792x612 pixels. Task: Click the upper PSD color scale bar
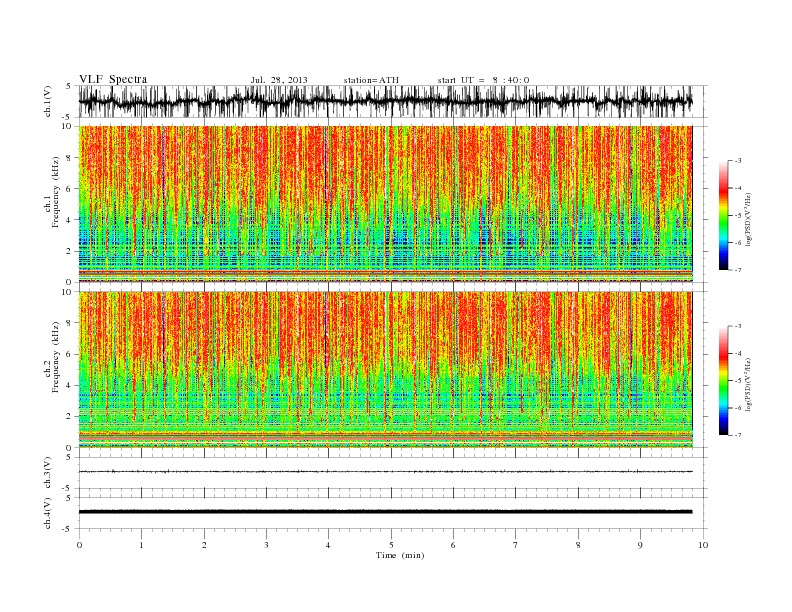[723, 216]
